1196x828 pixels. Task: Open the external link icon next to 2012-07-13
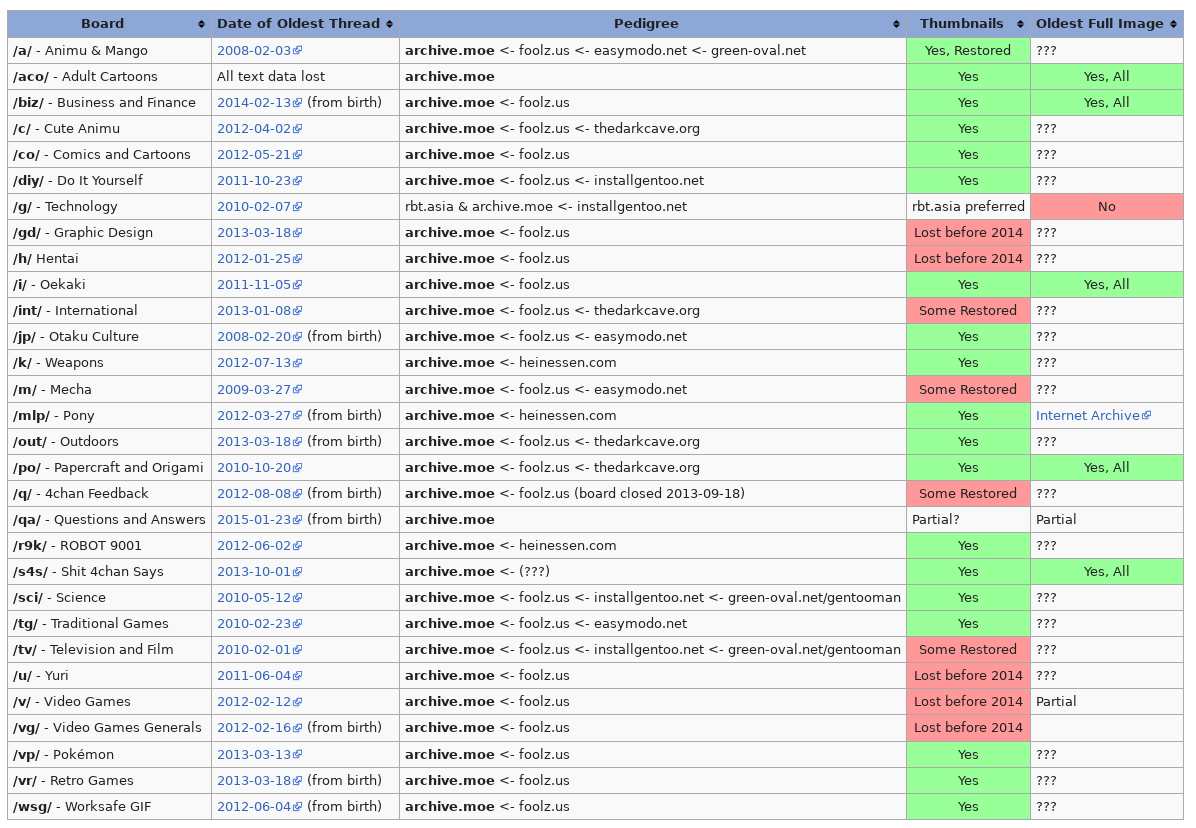click(298, 363)
